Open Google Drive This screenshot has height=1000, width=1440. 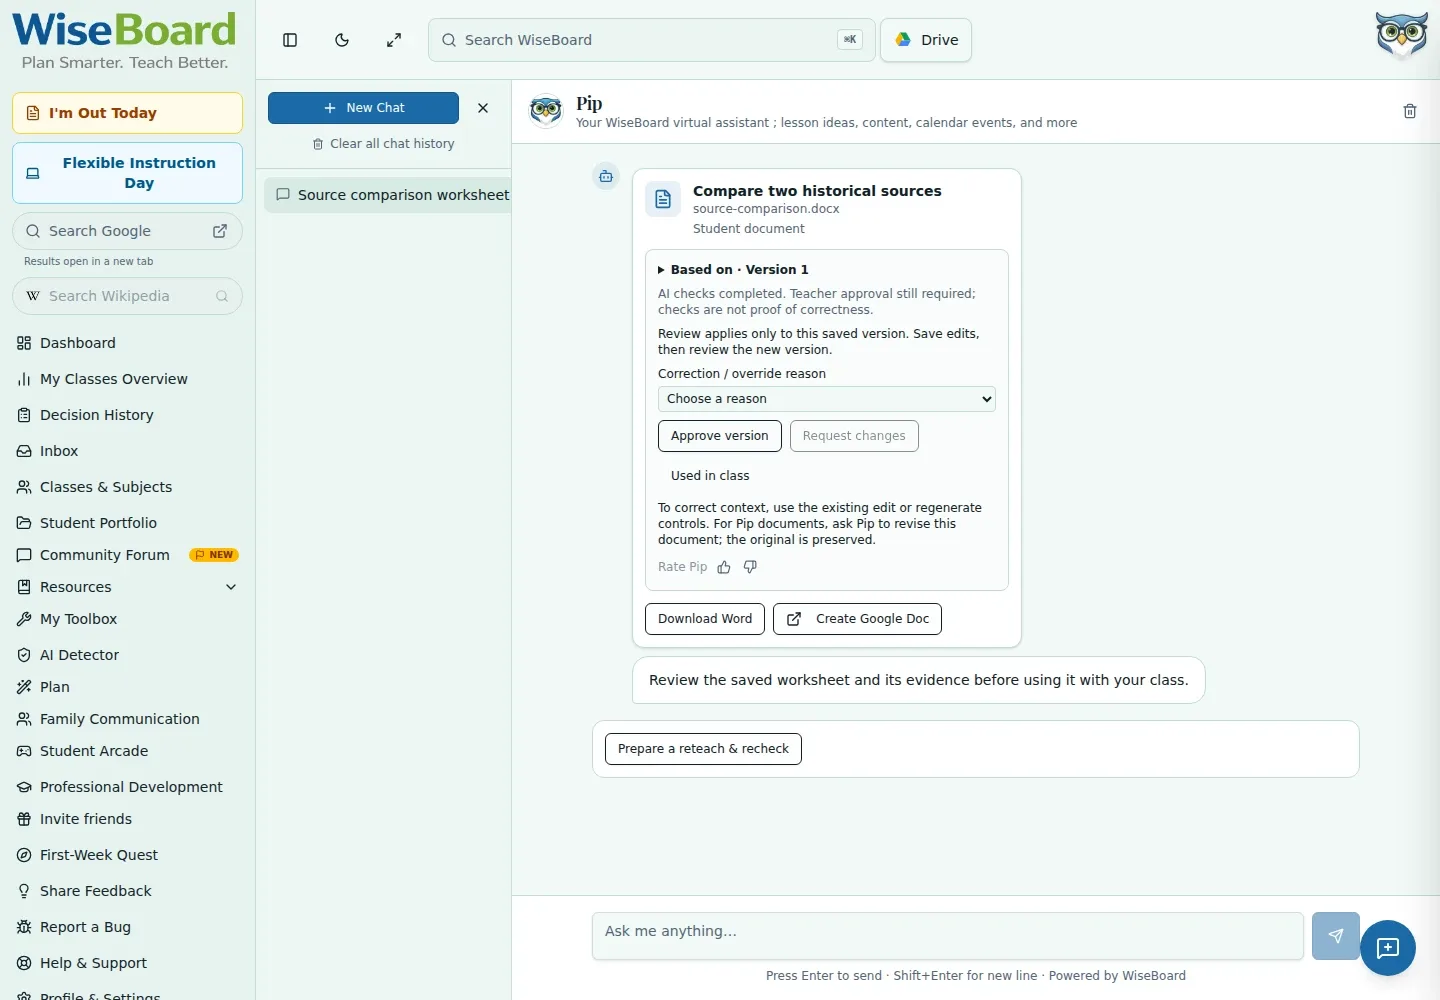point(926,40)
